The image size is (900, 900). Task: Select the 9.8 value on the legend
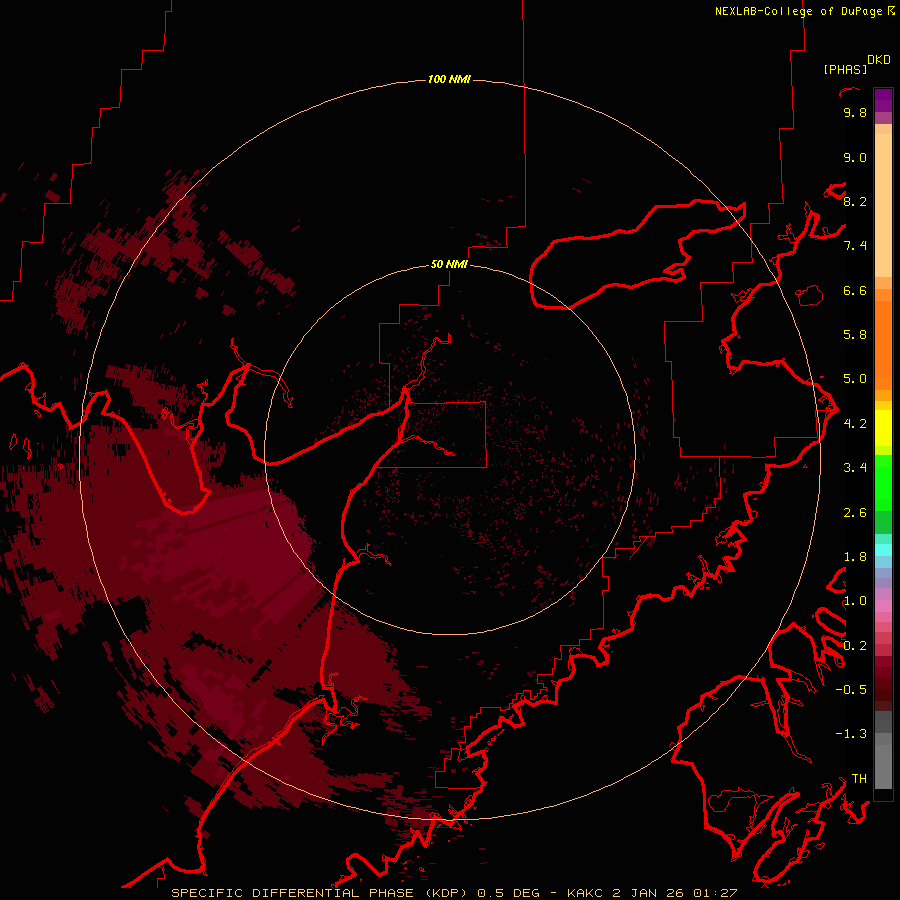855,112
